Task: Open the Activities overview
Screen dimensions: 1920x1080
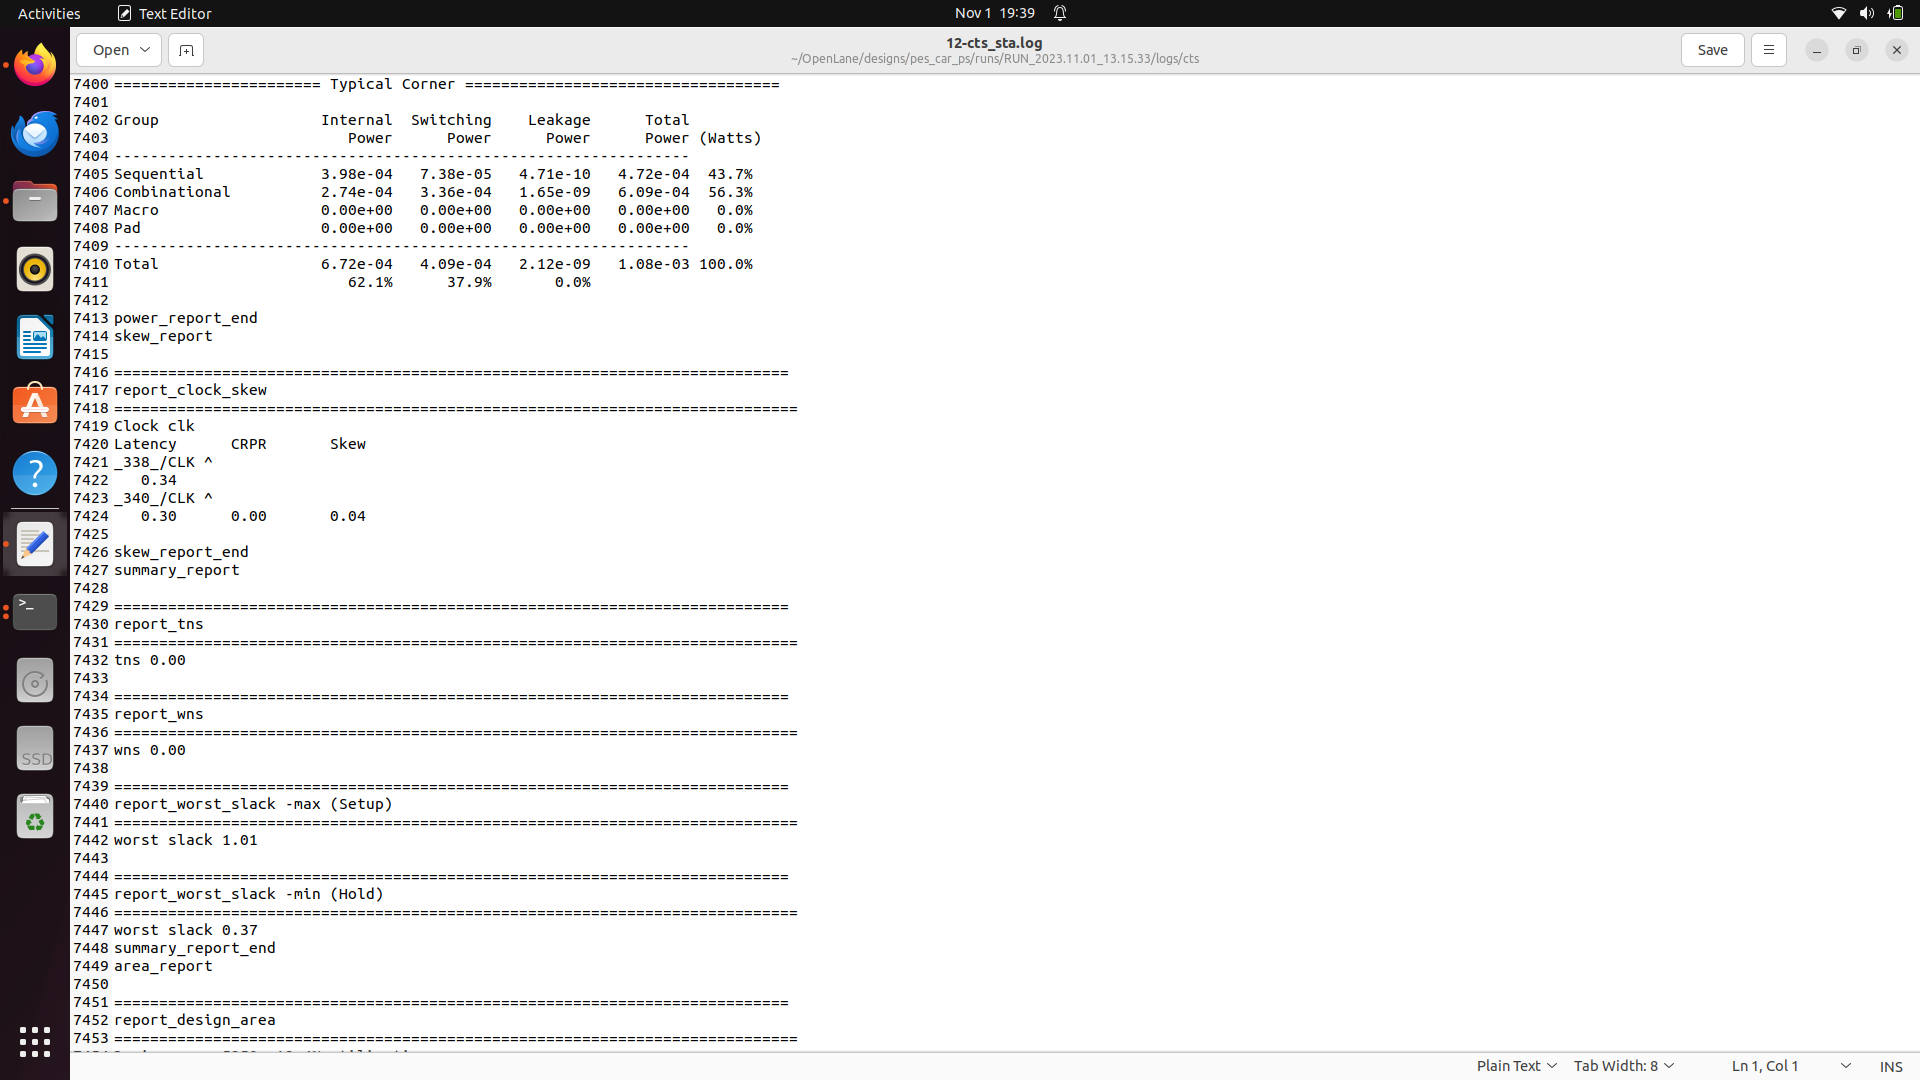Action: pyautogui.click(x=49, y=13)
